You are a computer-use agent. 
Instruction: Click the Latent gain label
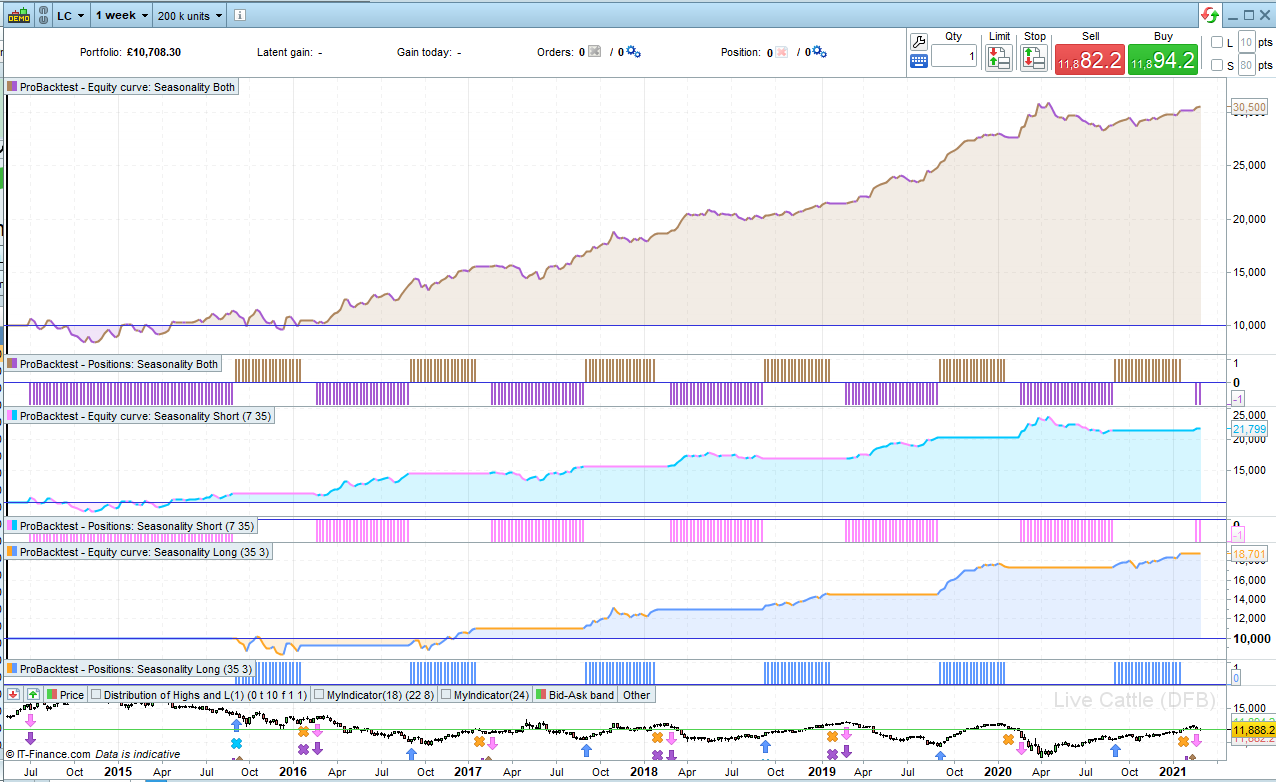tap(284, 52)
